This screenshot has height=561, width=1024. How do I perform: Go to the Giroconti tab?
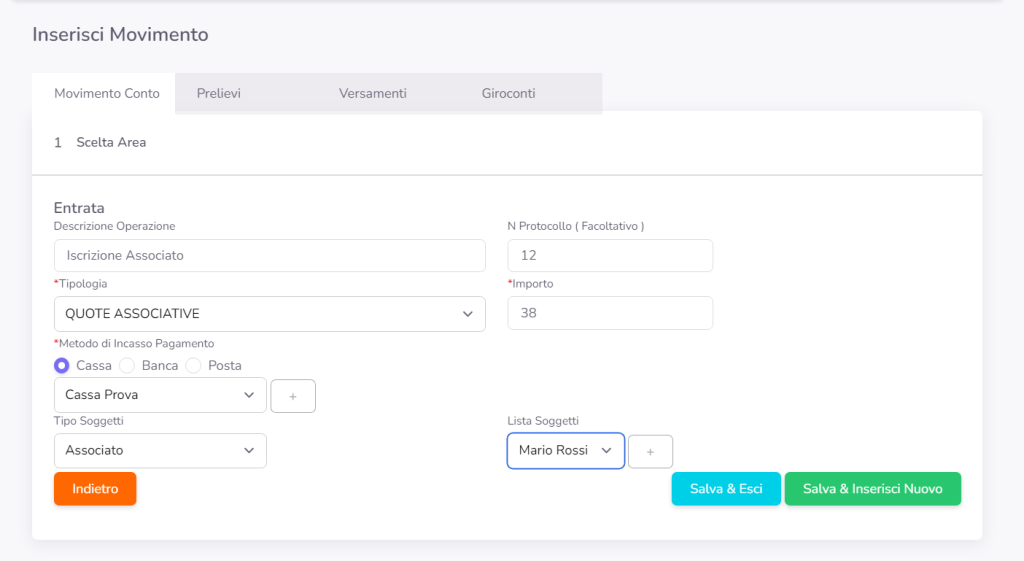click(x=508, y=93)
